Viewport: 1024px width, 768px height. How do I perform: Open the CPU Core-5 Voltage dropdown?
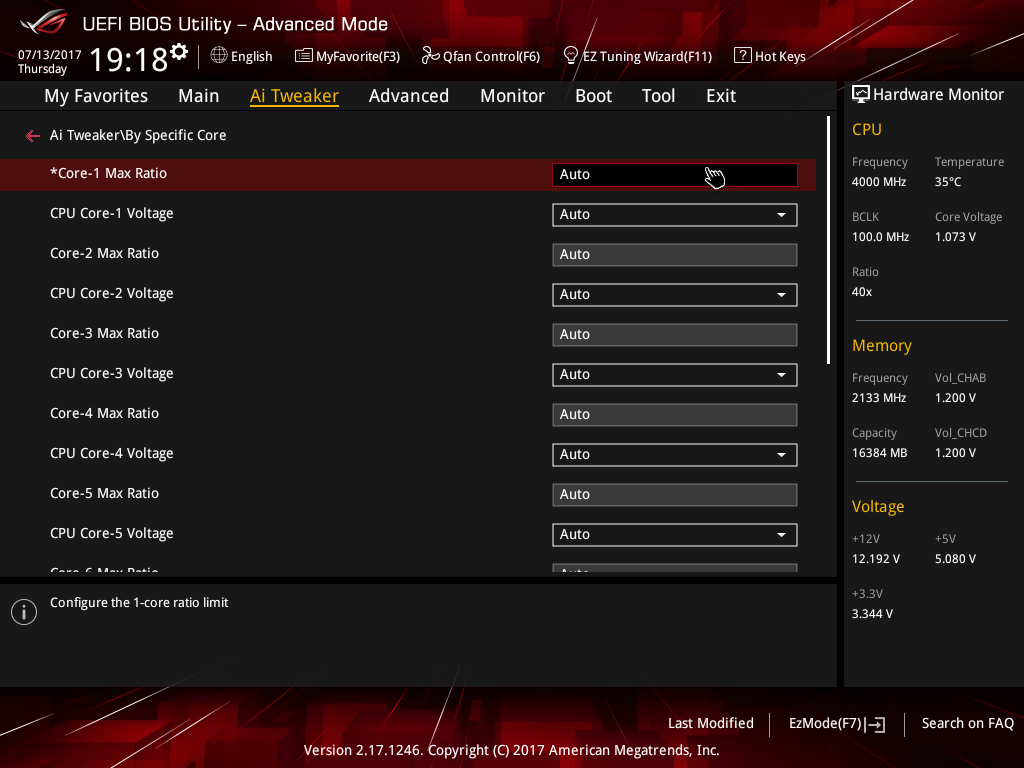(x=675, y=535)
